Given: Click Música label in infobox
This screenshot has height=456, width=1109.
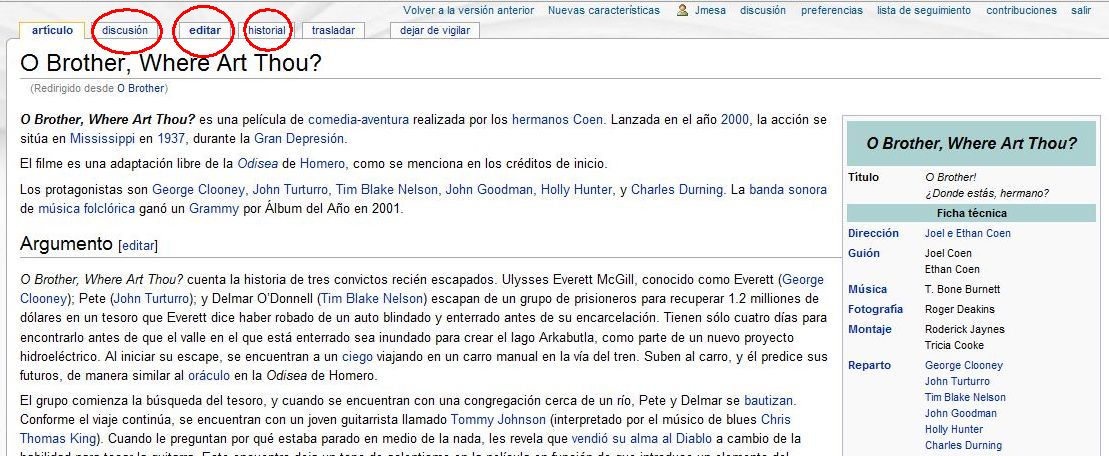Looking at the screenshot, I should coord(867,289).
